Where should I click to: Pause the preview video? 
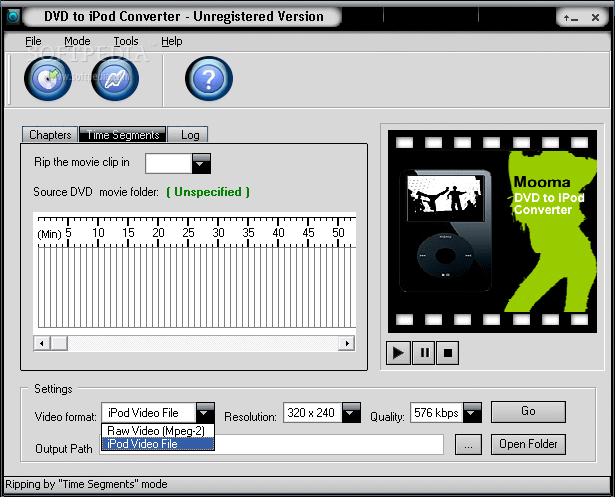coord(424,353)
